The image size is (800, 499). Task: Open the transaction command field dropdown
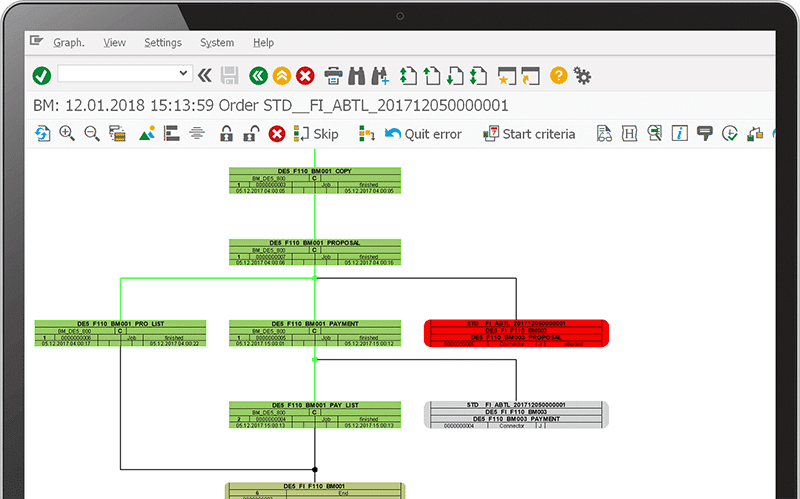183,73
